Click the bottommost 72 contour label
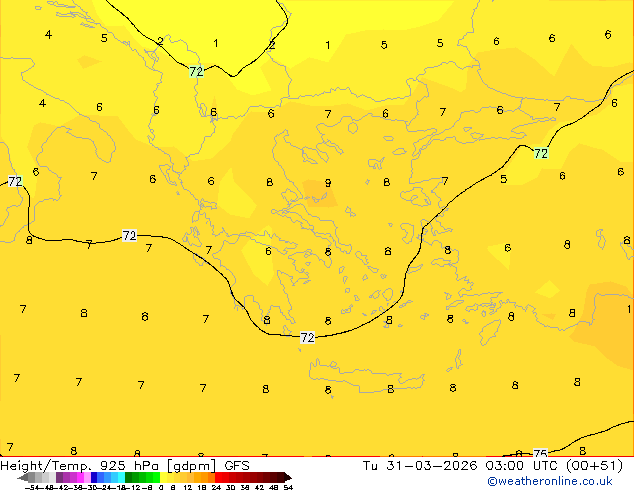Image resolution: width=634 pixels, height=490 pixels. point(307,338)
